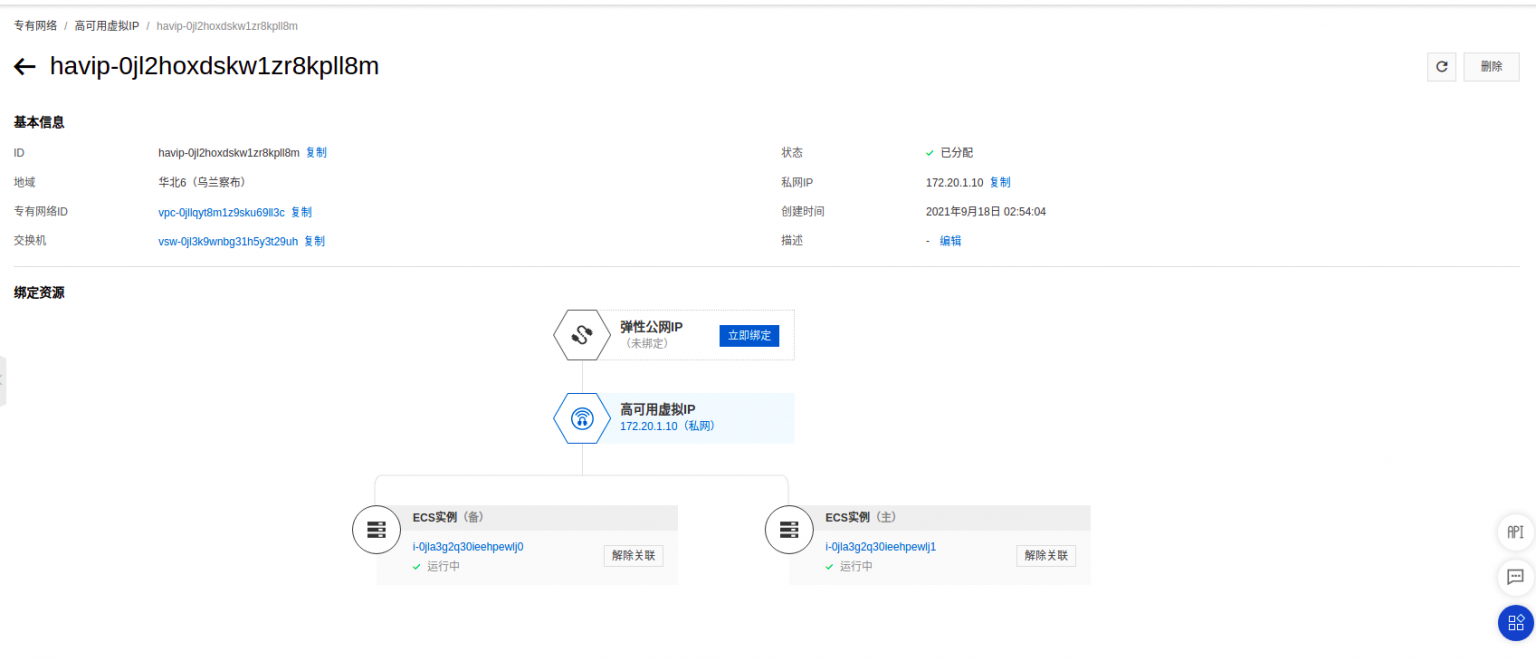Copy the 私网IP value 172.20.1.10

click(999, 182)
